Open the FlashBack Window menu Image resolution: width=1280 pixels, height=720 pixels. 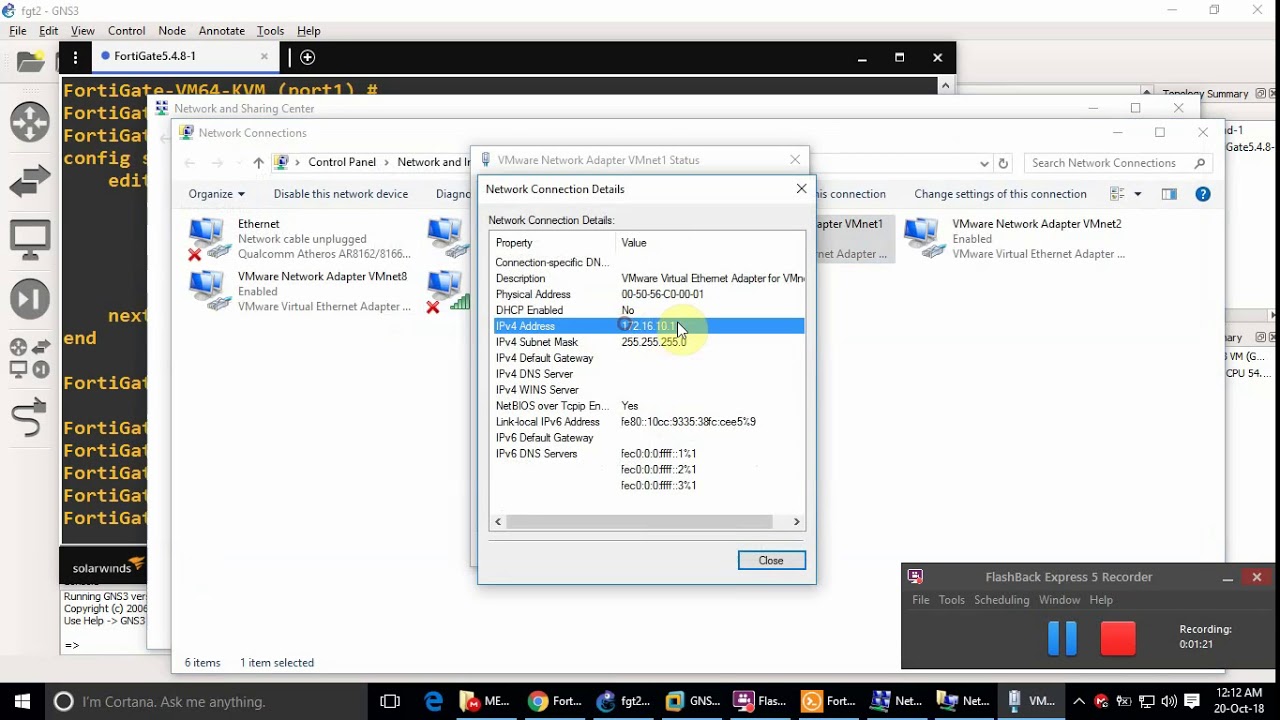pos(1059,600)
